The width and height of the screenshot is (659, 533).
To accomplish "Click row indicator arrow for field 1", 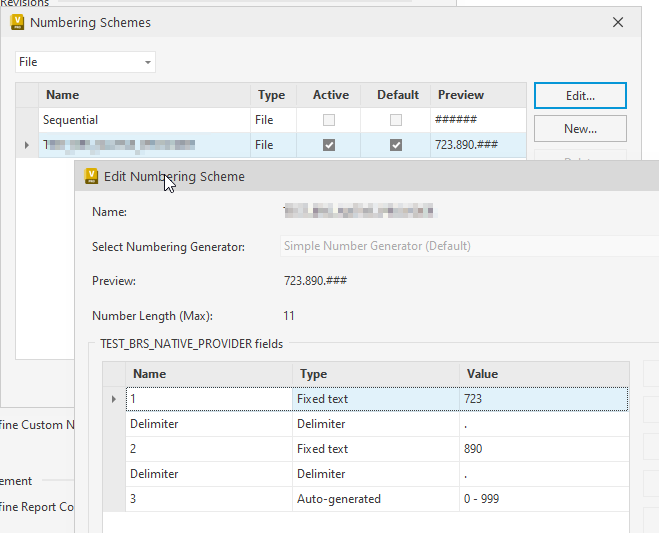I will click(x=113, y=399).
